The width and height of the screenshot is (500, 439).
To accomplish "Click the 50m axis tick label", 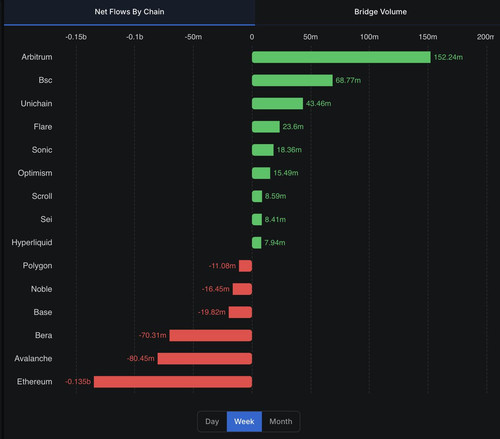I will click(x=310, y=37).
